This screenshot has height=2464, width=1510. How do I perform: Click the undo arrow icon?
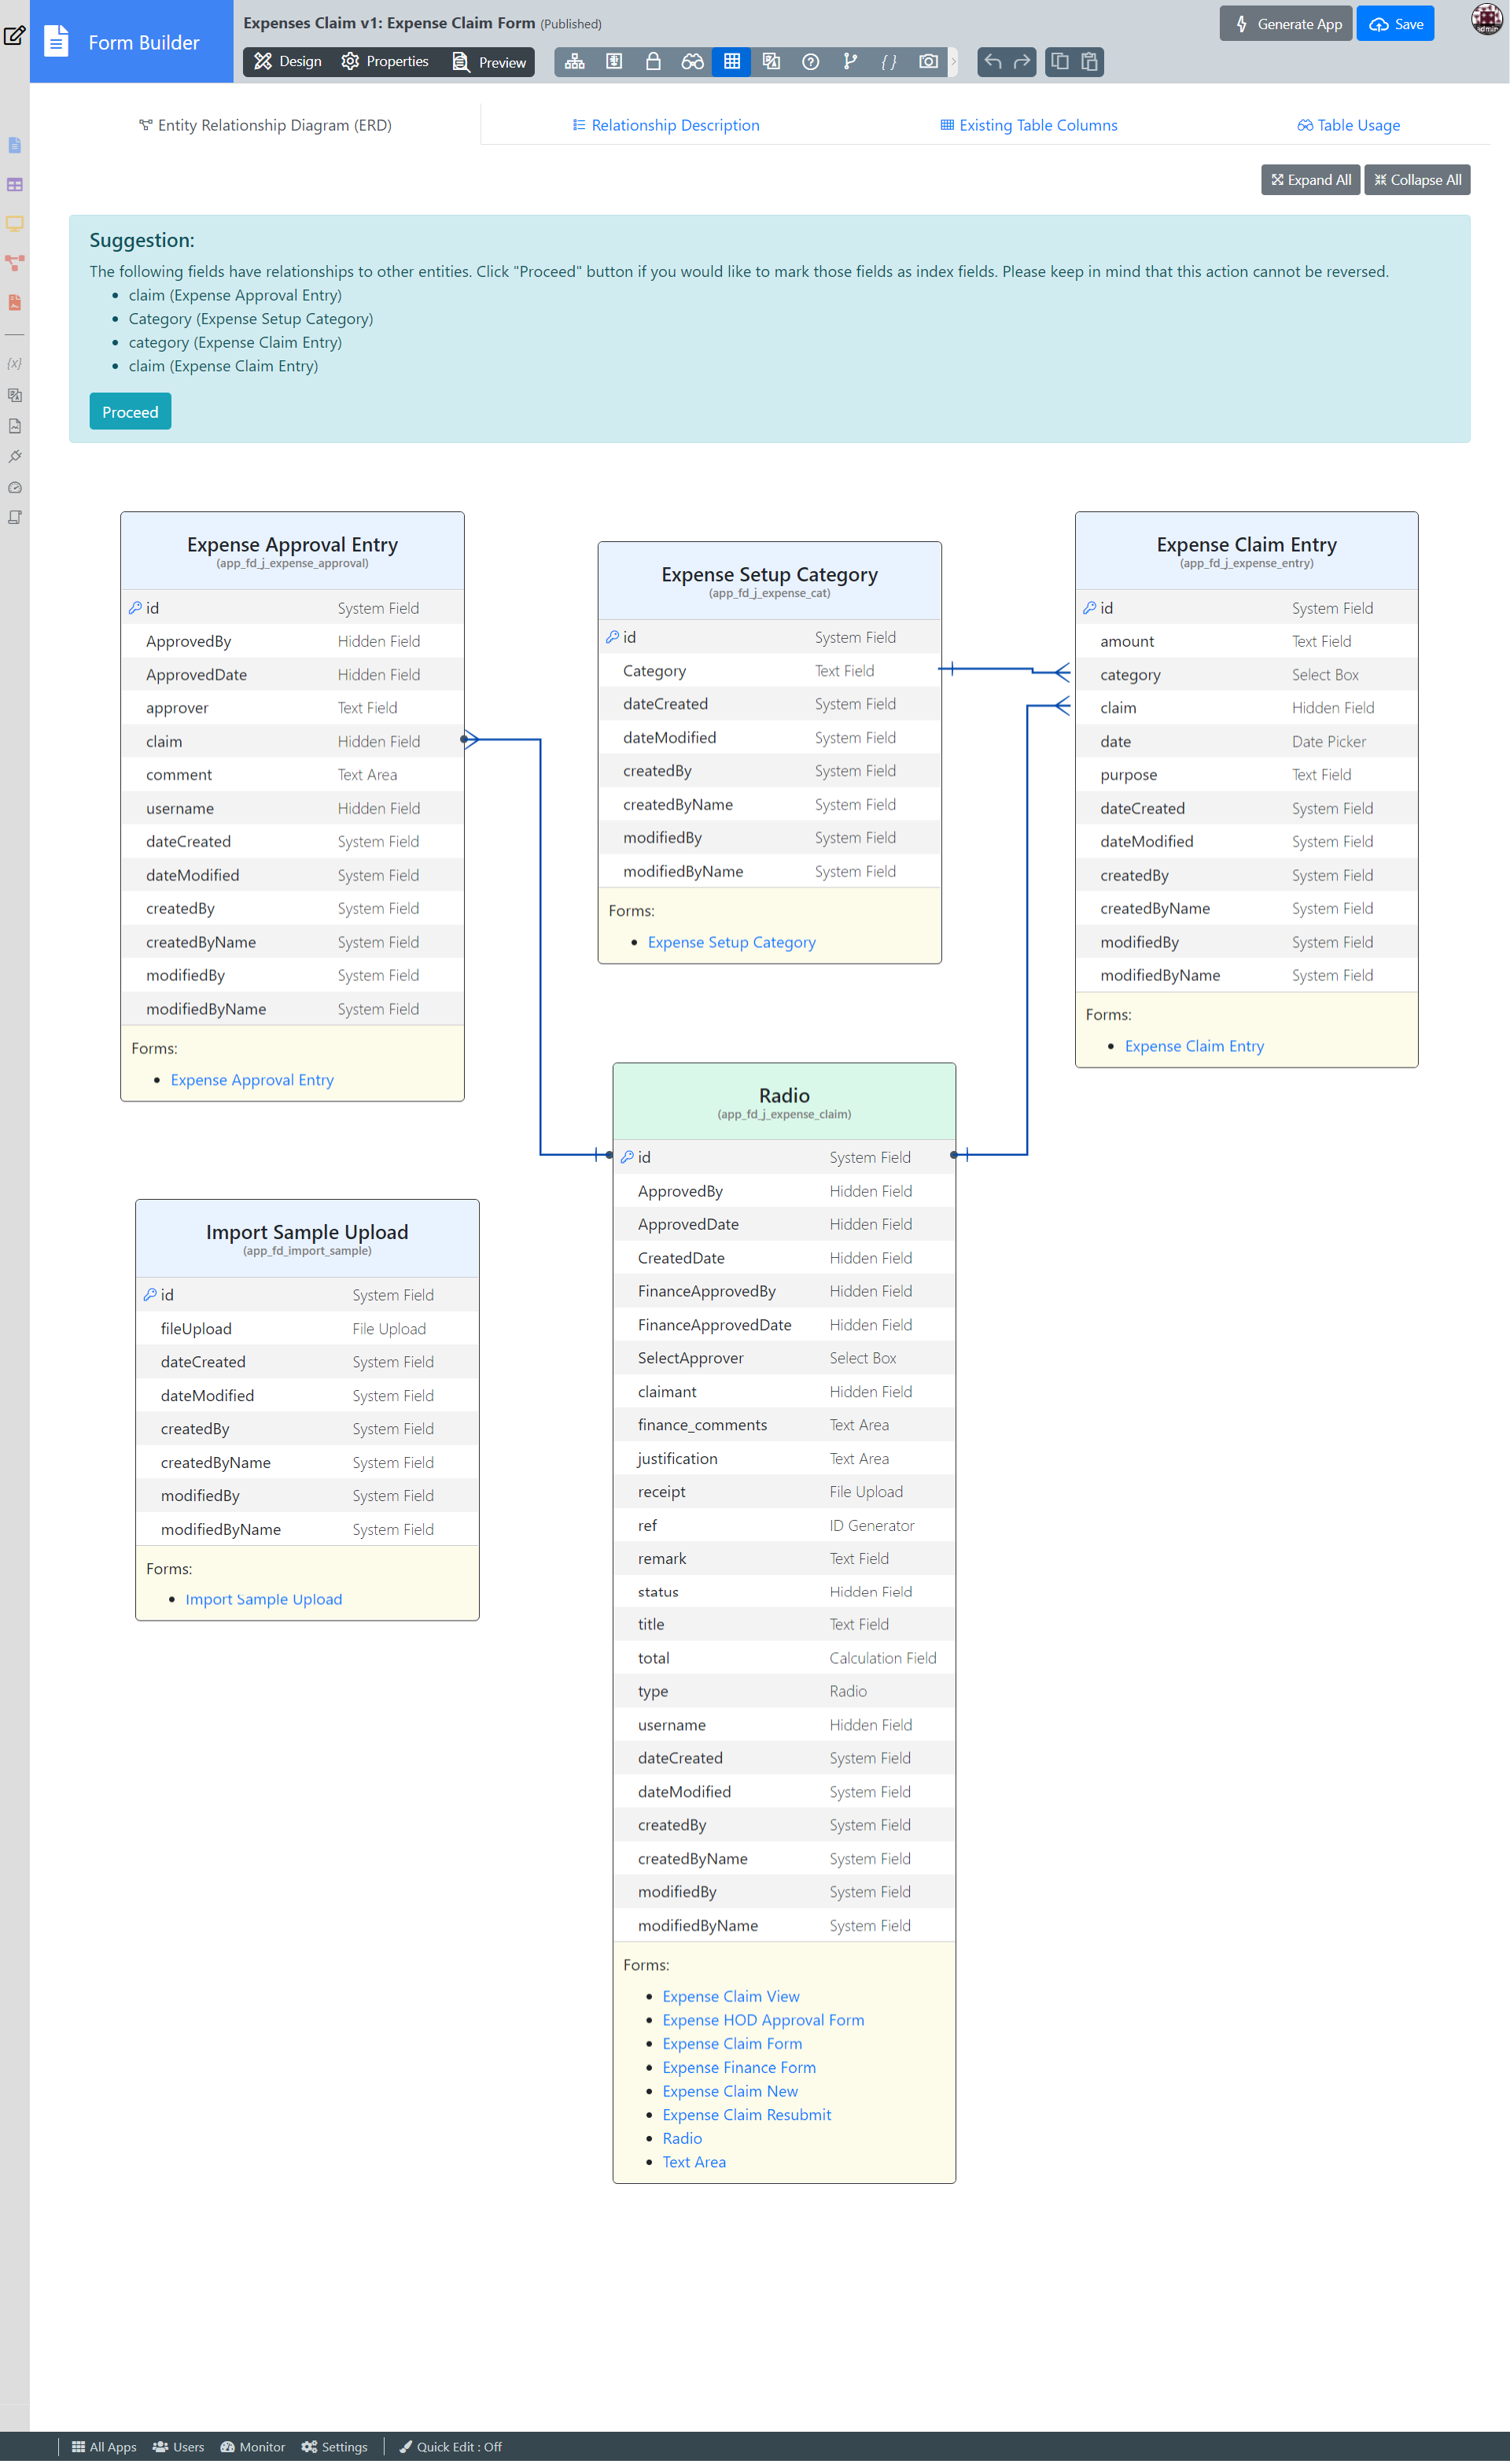(x=992, y=62)
